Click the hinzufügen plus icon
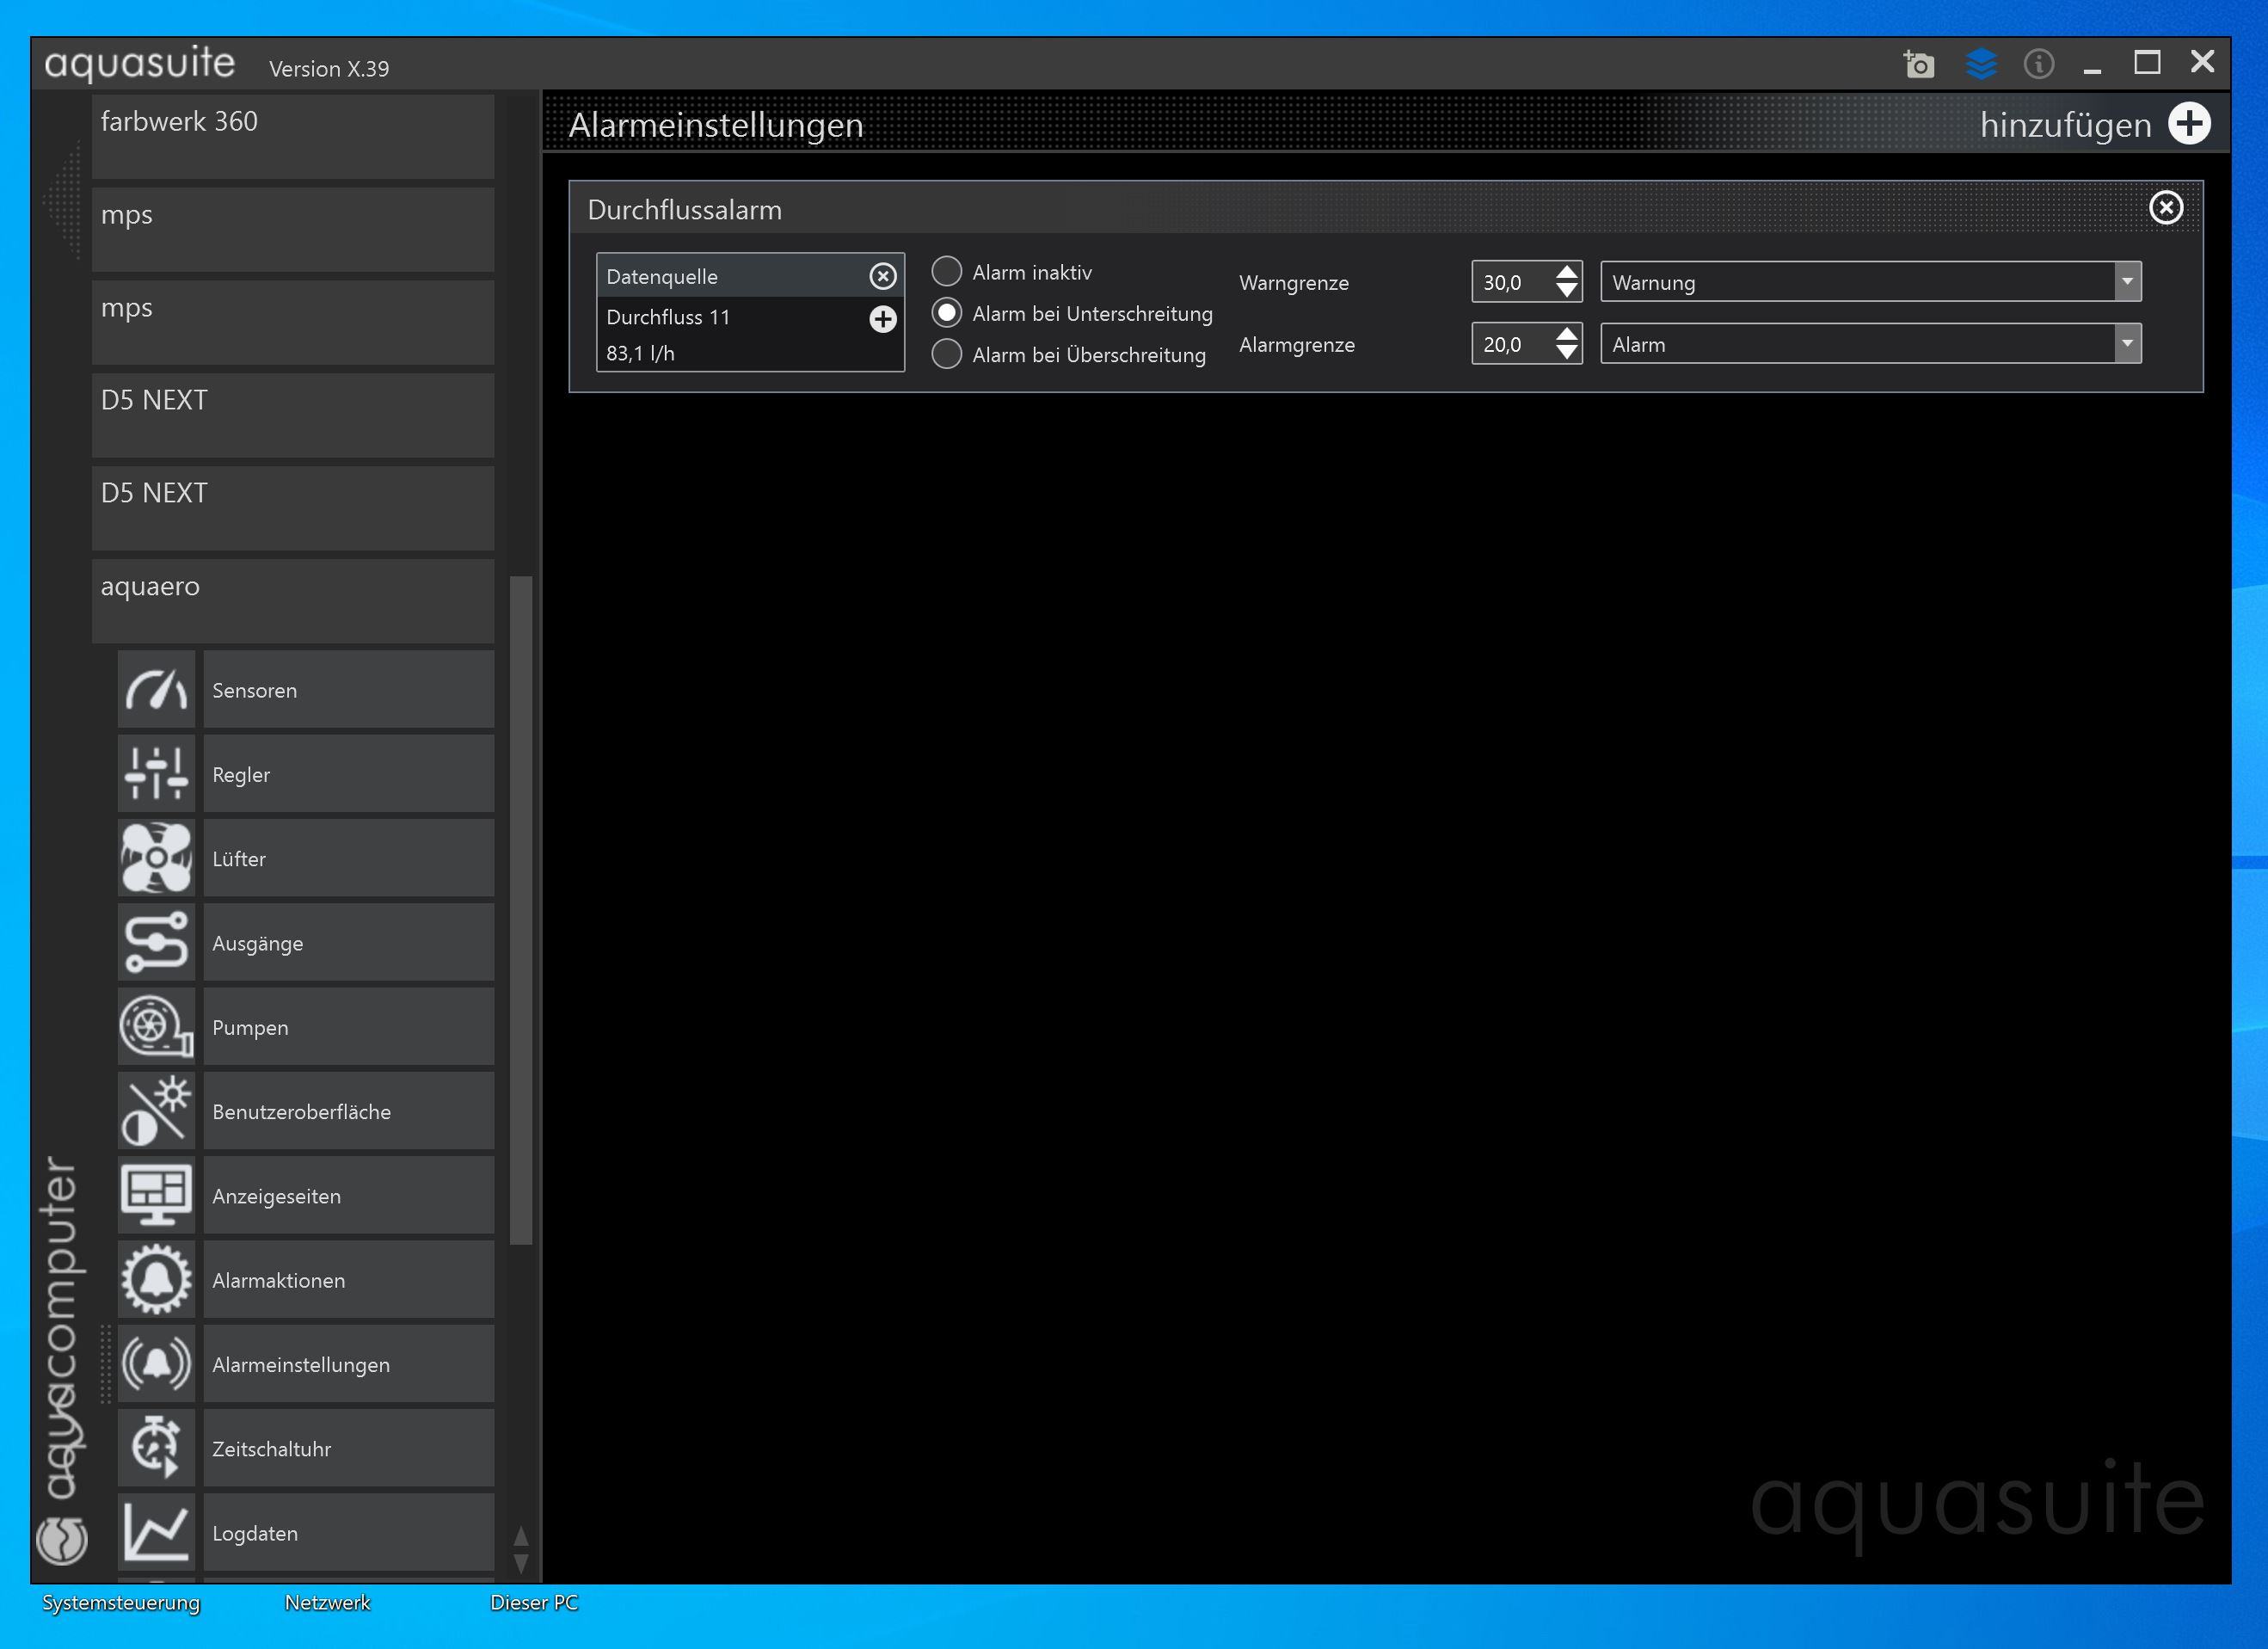Screen dimensions: 2268x1649 tap(2189, 124)
